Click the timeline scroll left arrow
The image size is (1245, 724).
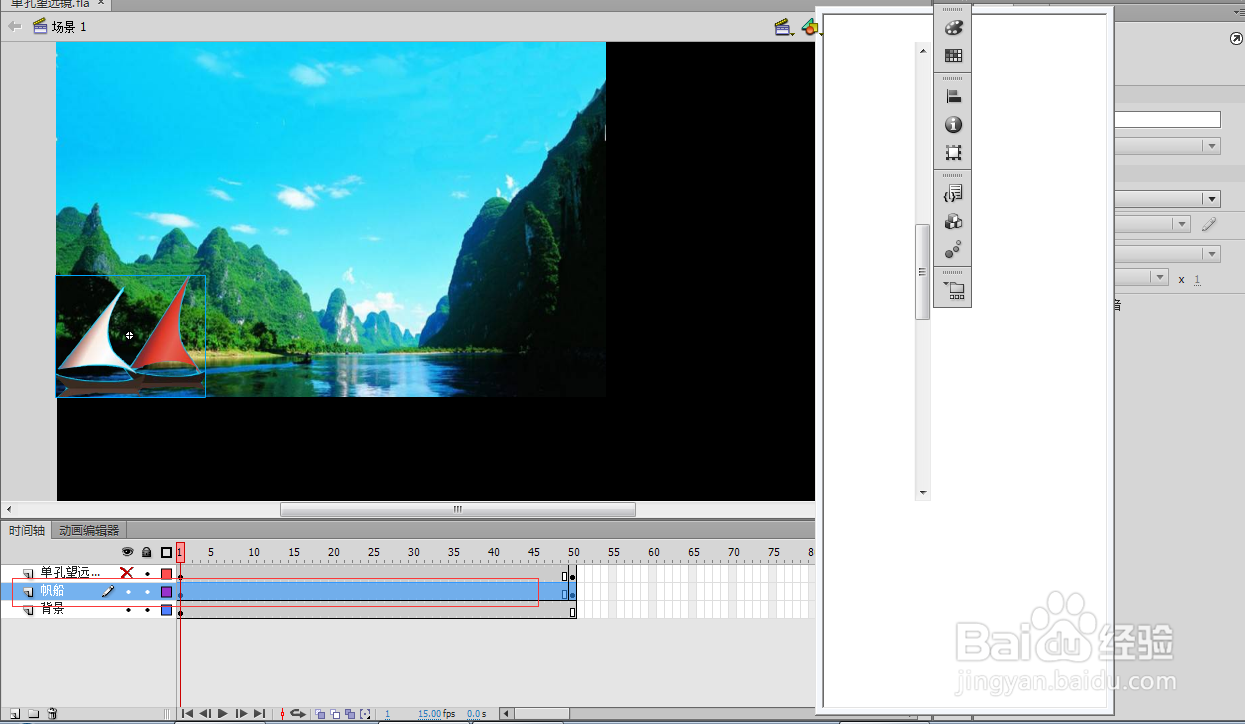[506, 714]
